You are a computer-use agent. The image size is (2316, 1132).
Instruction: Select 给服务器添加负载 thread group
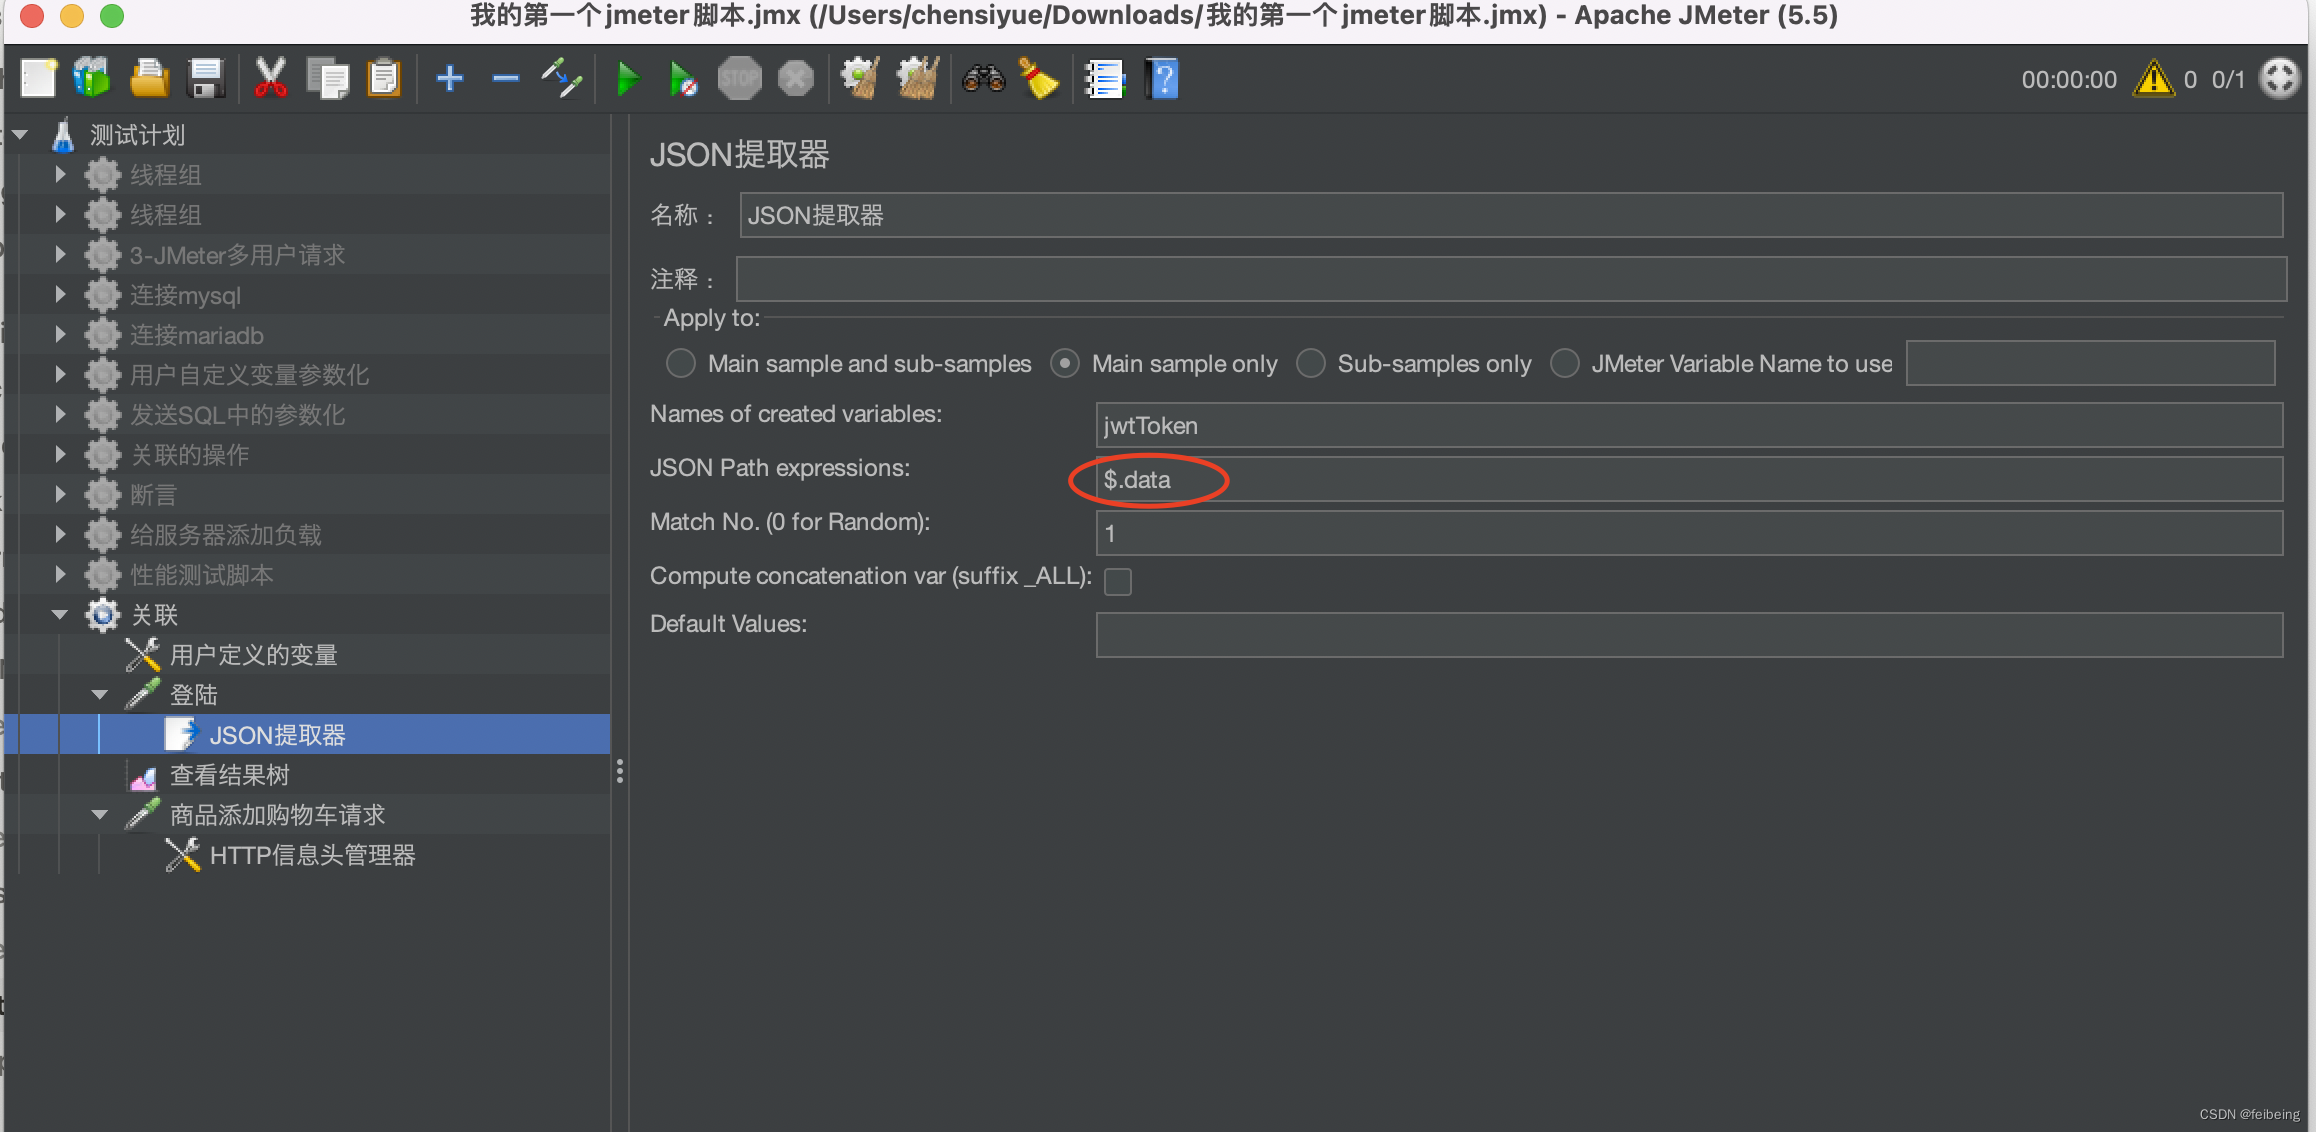(x=226, y=535)
